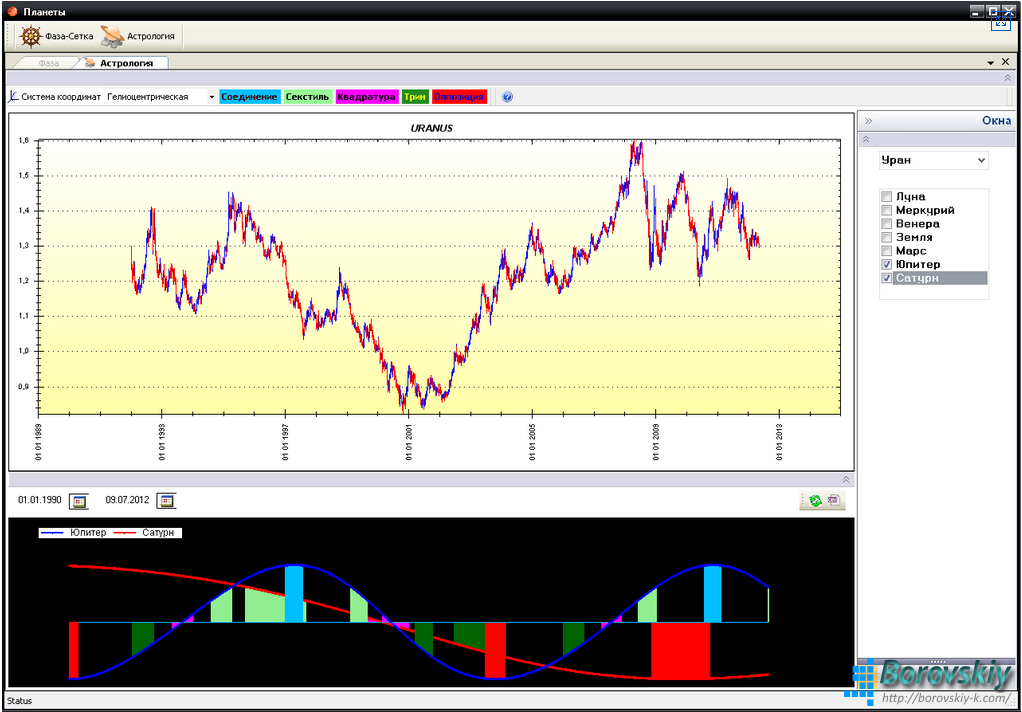Click the Астрология planet toolbar icon

tap(112, 37)
